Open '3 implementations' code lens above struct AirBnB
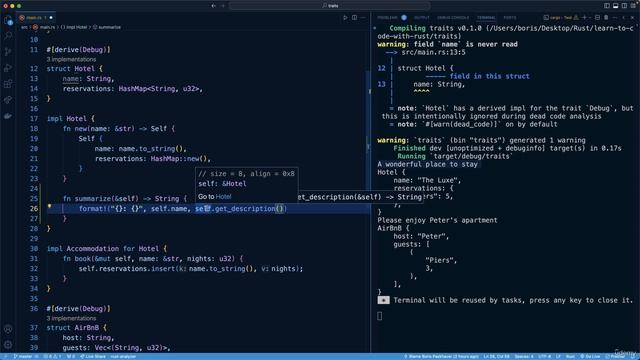Image resolution: width=640 pixels, height=360 pixels. pyautogui.click(x=71, y=318)
